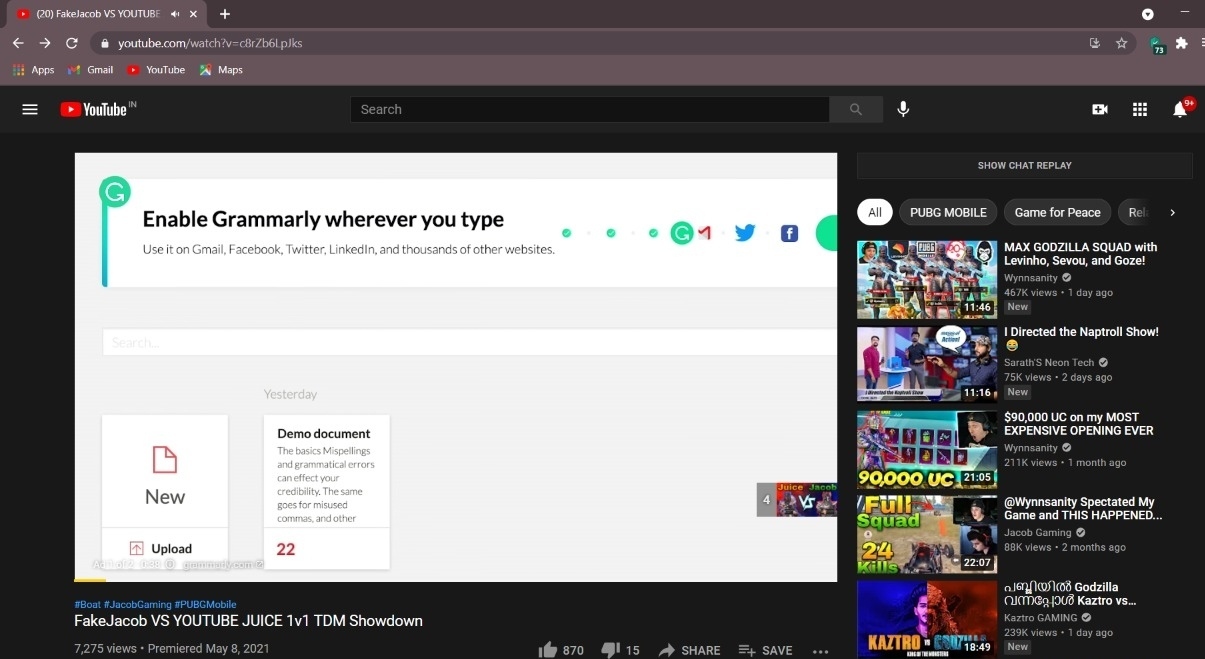The height and width of the screenshot is (659, 1205).
Task: Open the #JacobGaming hashtag link
Action: [137, 604]
